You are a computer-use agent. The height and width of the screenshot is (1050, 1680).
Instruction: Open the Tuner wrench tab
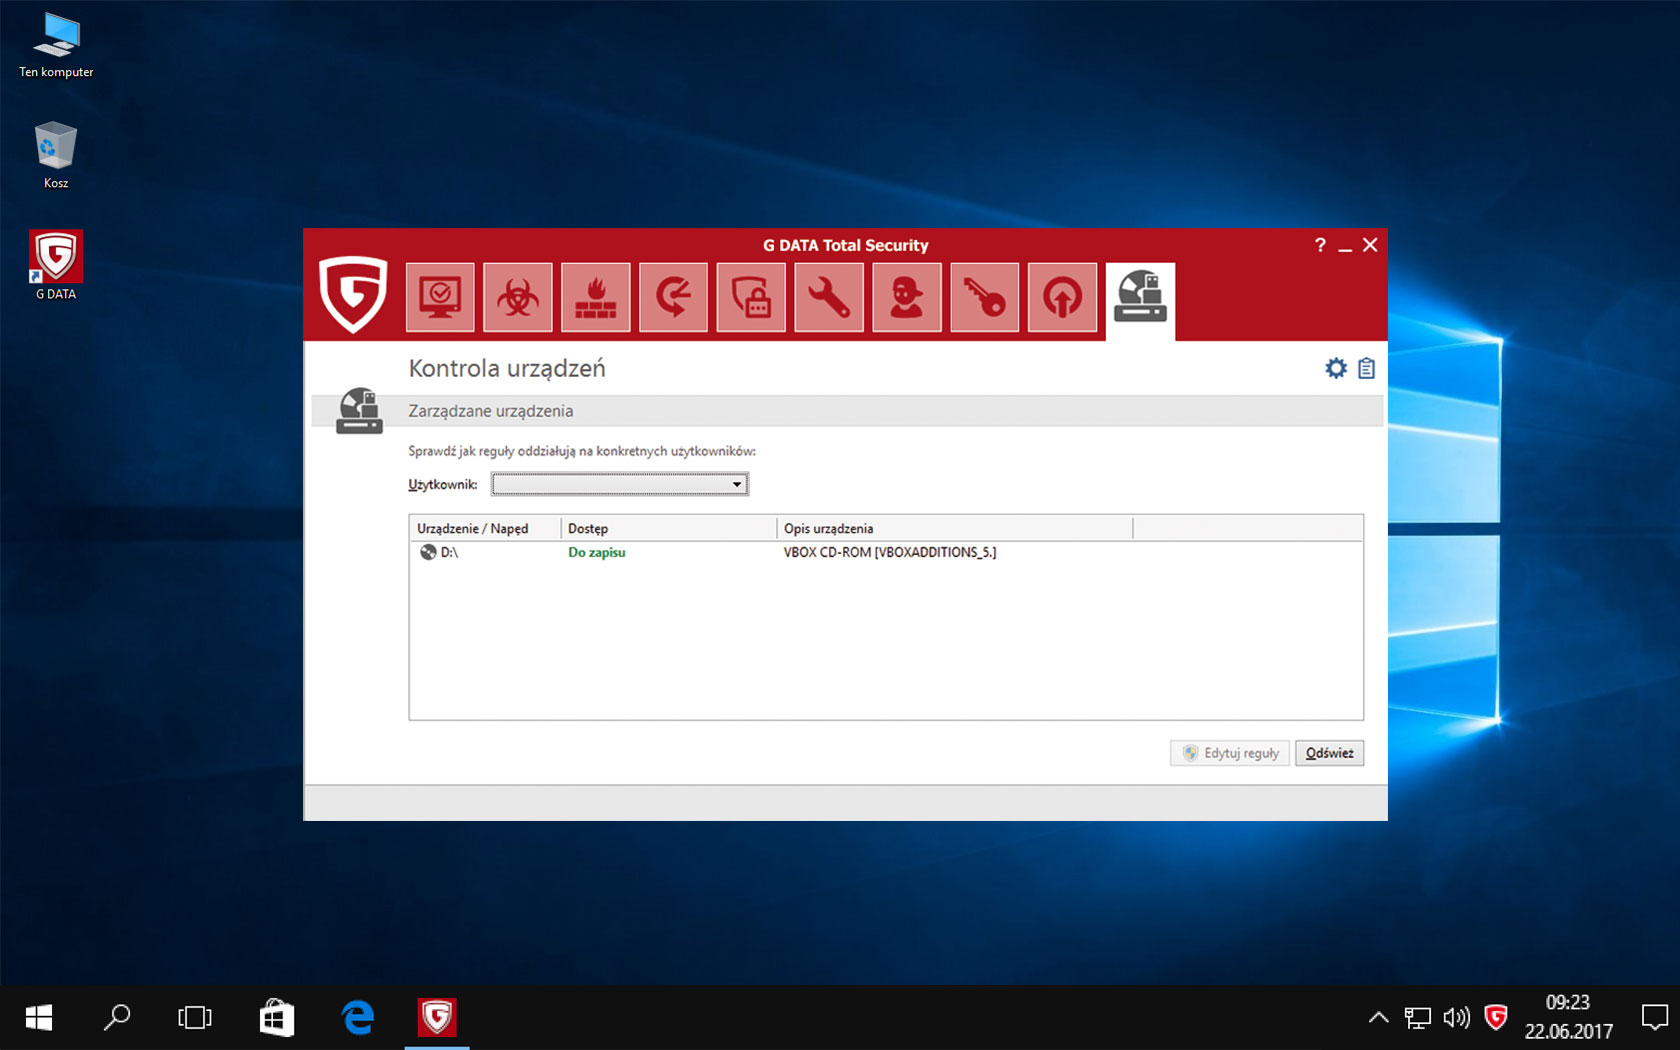tap(829, 297)
